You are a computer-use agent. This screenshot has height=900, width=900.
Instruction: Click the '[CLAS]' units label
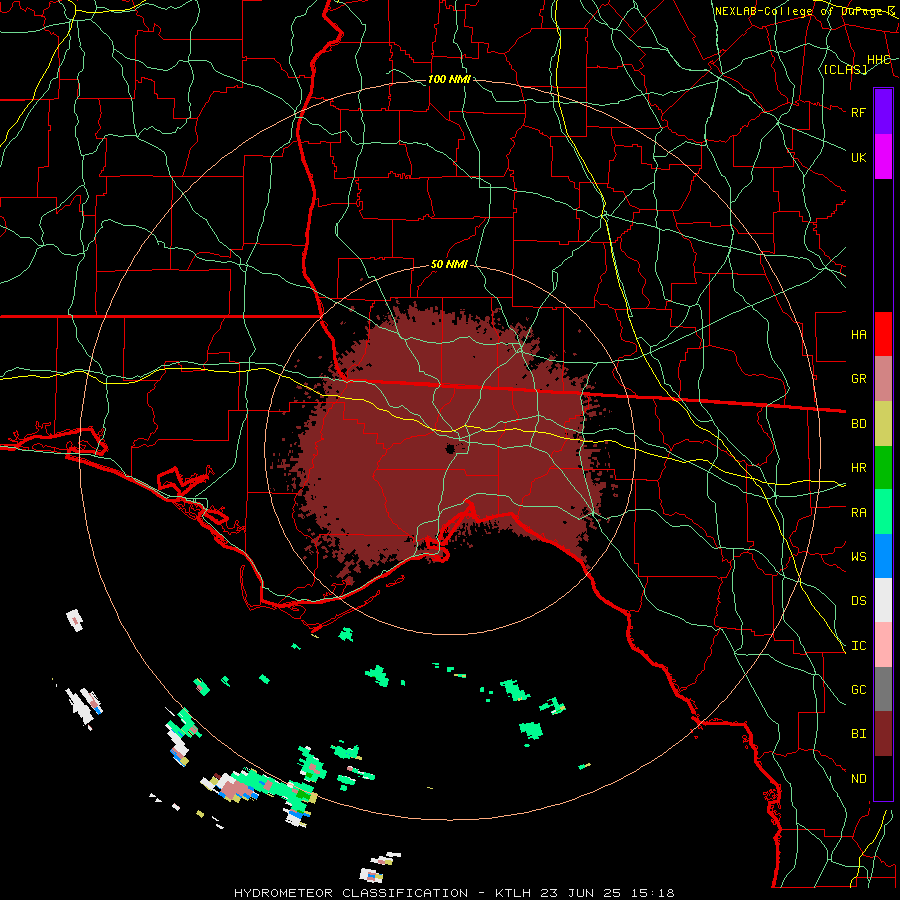coord(845,69)
